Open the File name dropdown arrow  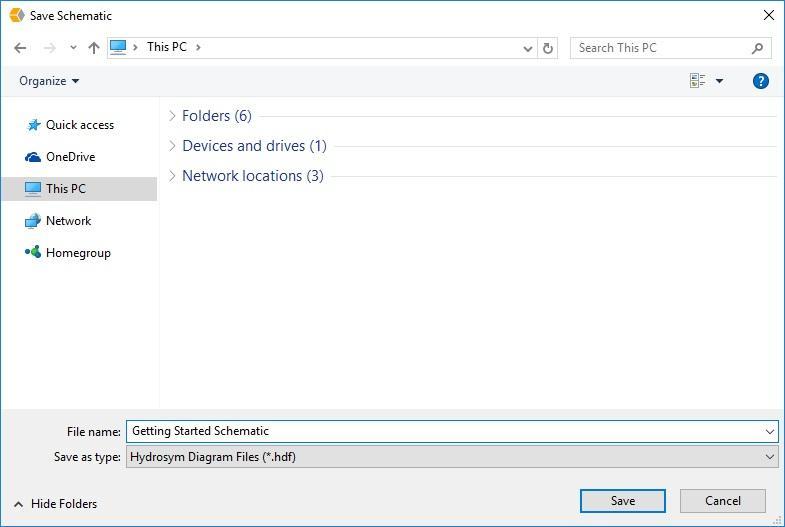click(769, 431)
